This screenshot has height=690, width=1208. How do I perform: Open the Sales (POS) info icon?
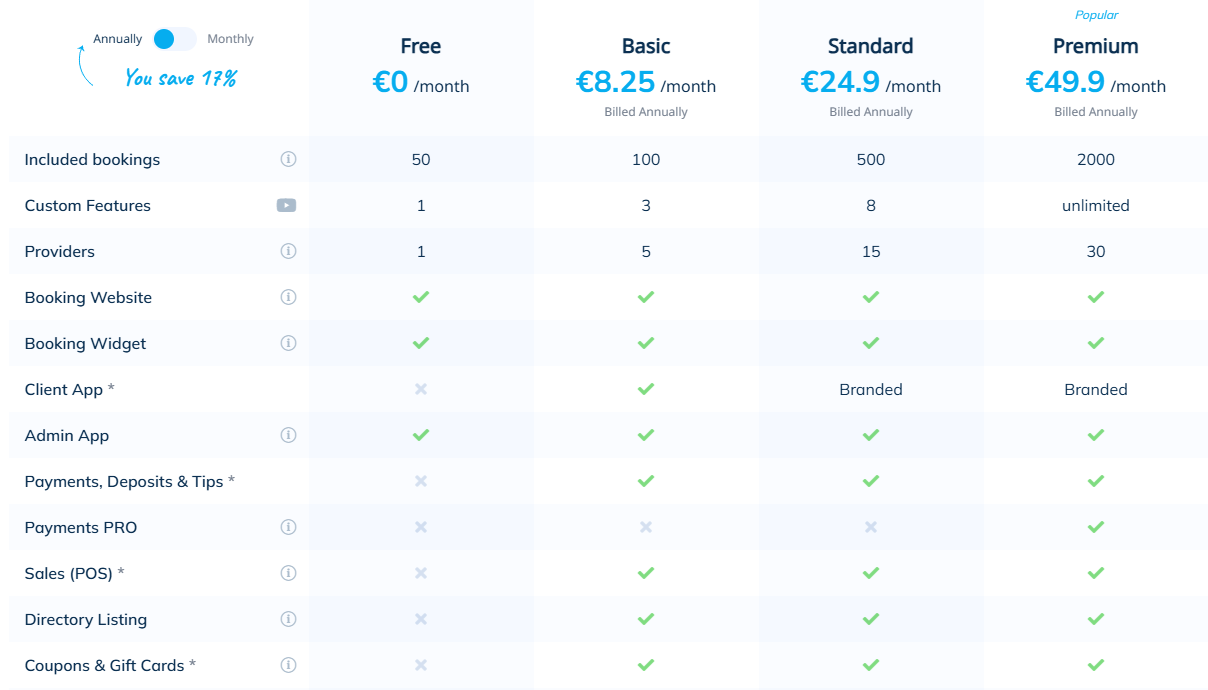click(x=288, y=573)
